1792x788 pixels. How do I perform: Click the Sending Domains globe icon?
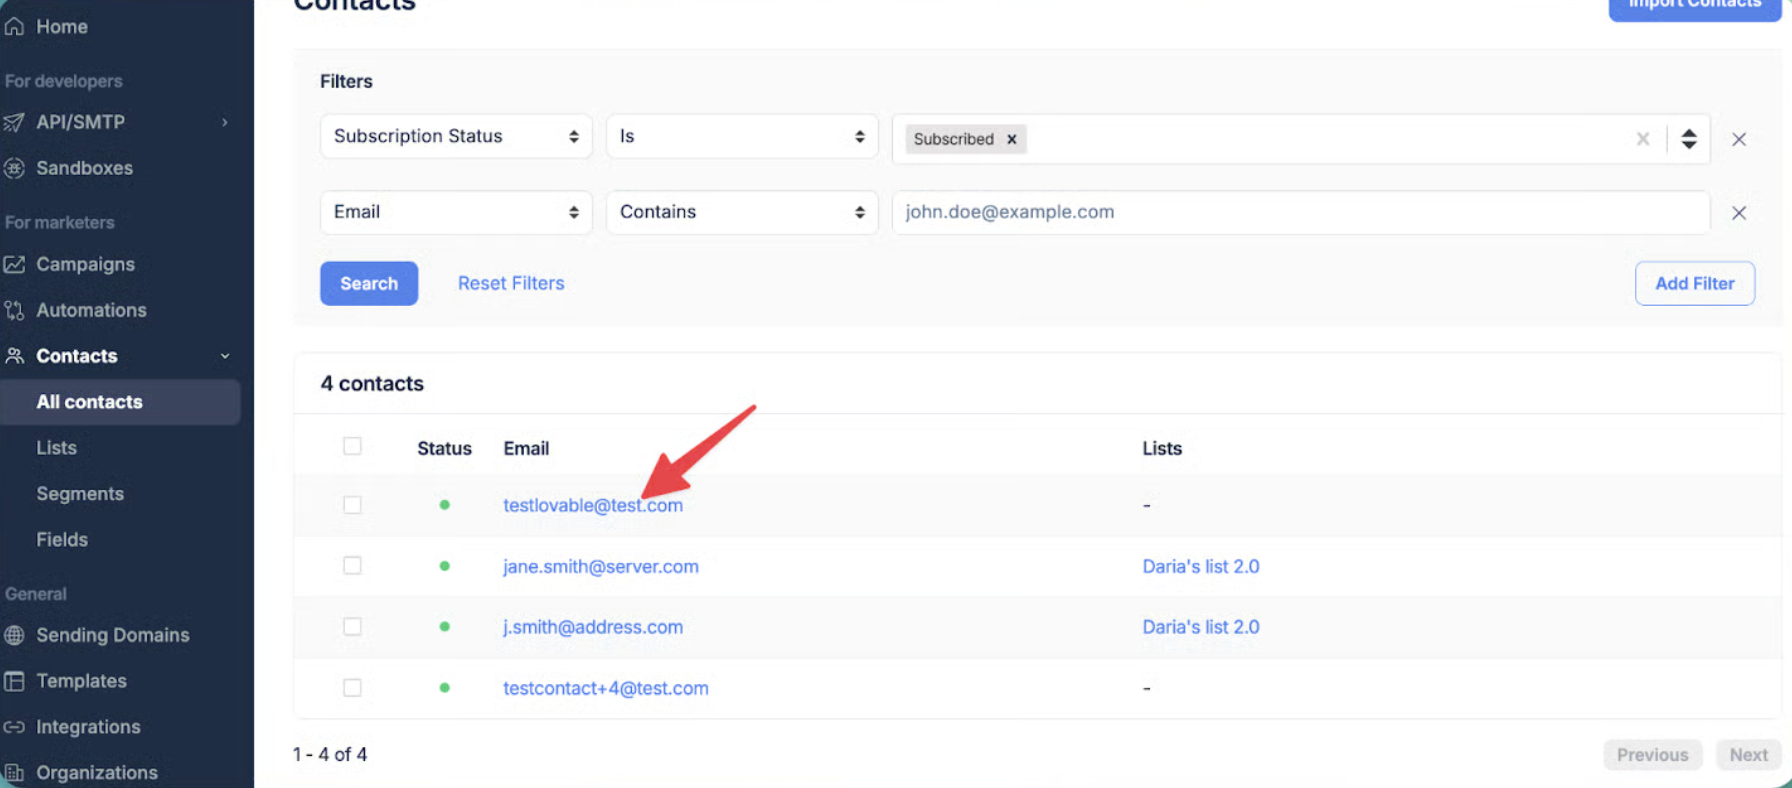[14, 635]
